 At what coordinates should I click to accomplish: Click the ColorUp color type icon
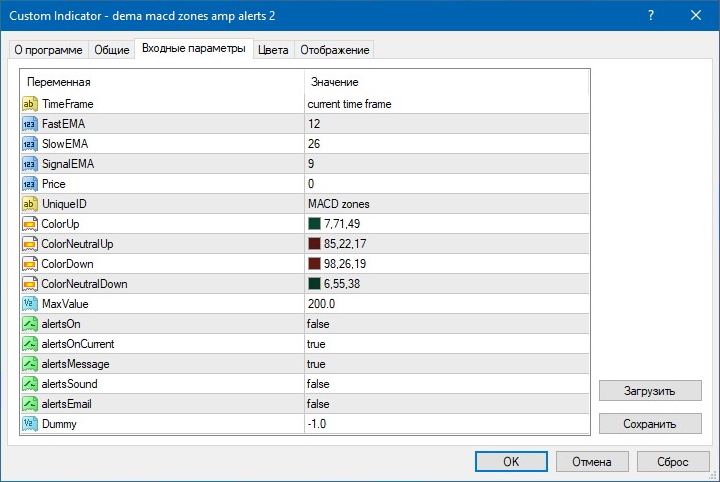[x=30, y=224]
